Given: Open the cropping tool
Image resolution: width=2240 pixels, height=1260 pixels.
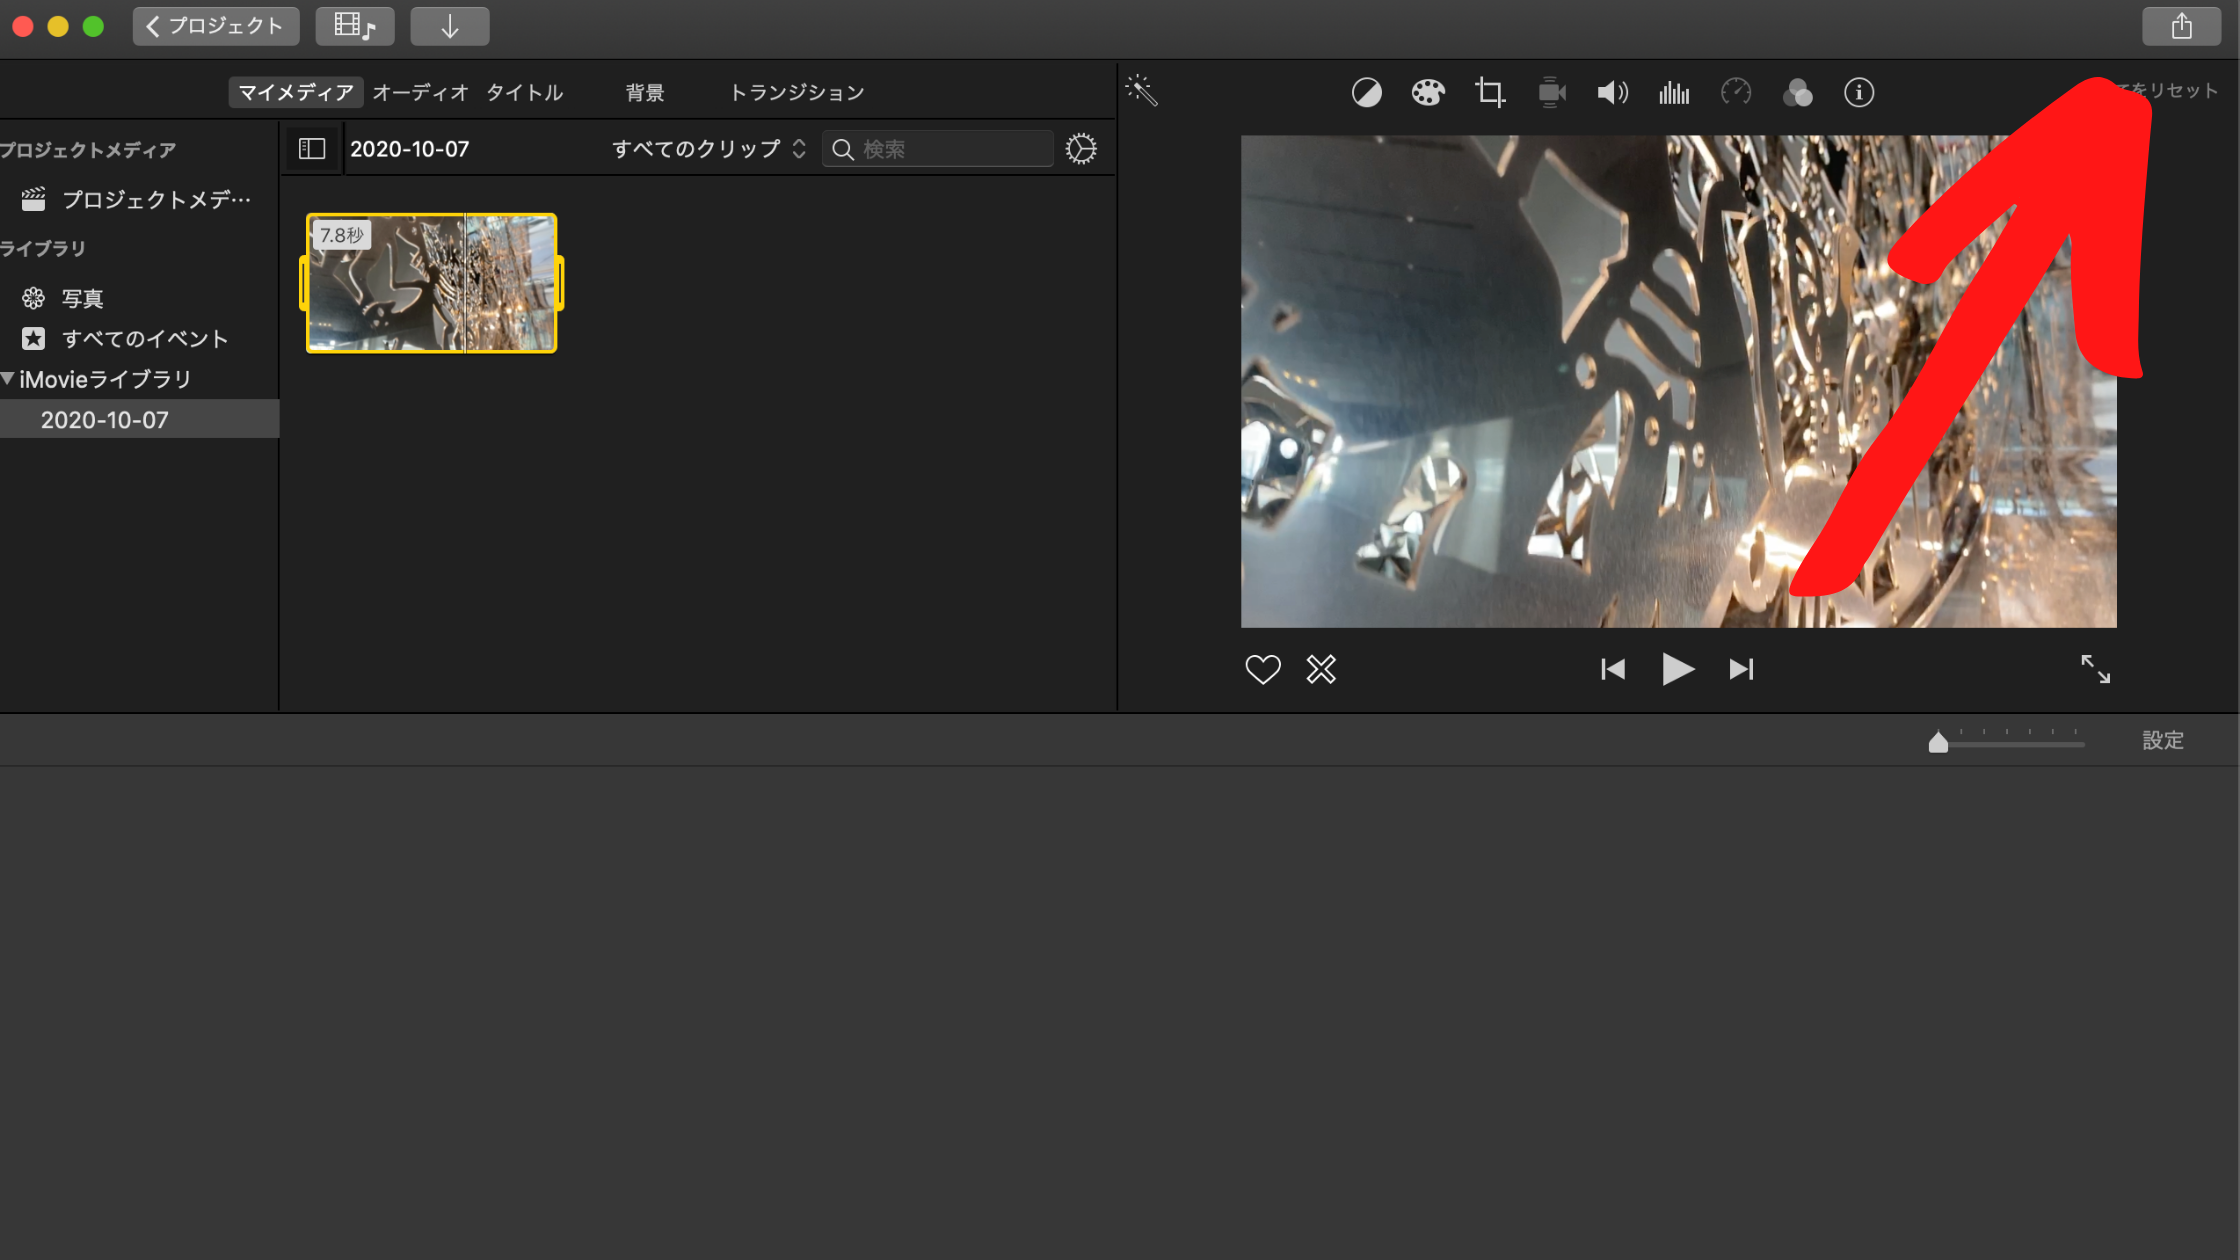Looking at the screenshot, I should [x=1490, y=93].
